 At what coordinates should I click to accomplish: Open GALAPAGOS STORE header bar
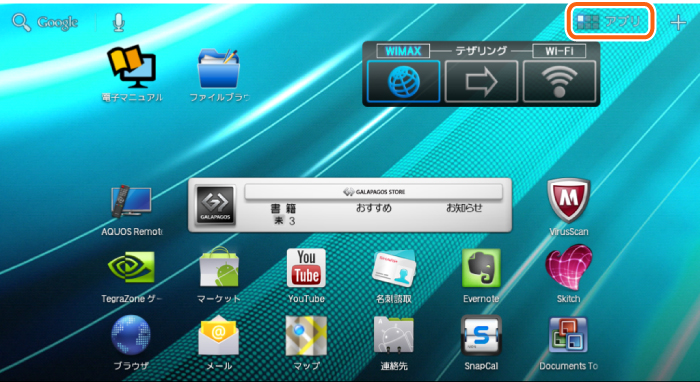(x=374, y=192)
